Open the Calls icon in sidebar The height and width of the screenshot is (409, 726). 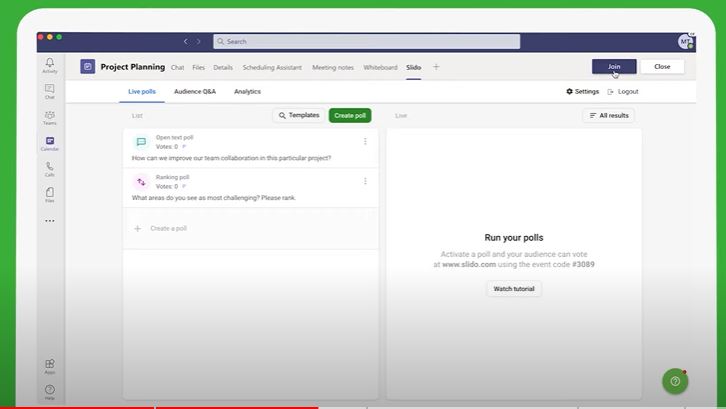tap(49, 168)
